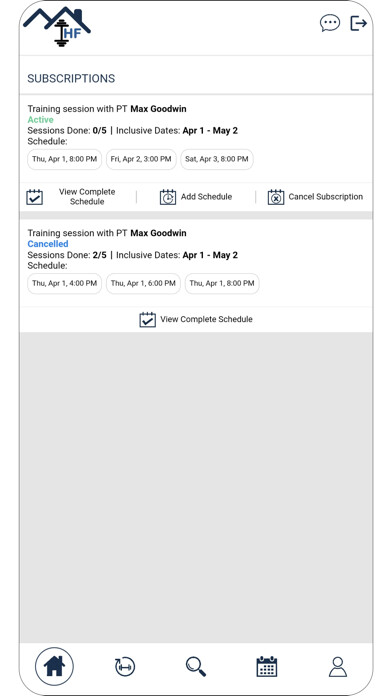Go to Home via bottom house icon
The image size is (392, 696).
tap(54, 666)
